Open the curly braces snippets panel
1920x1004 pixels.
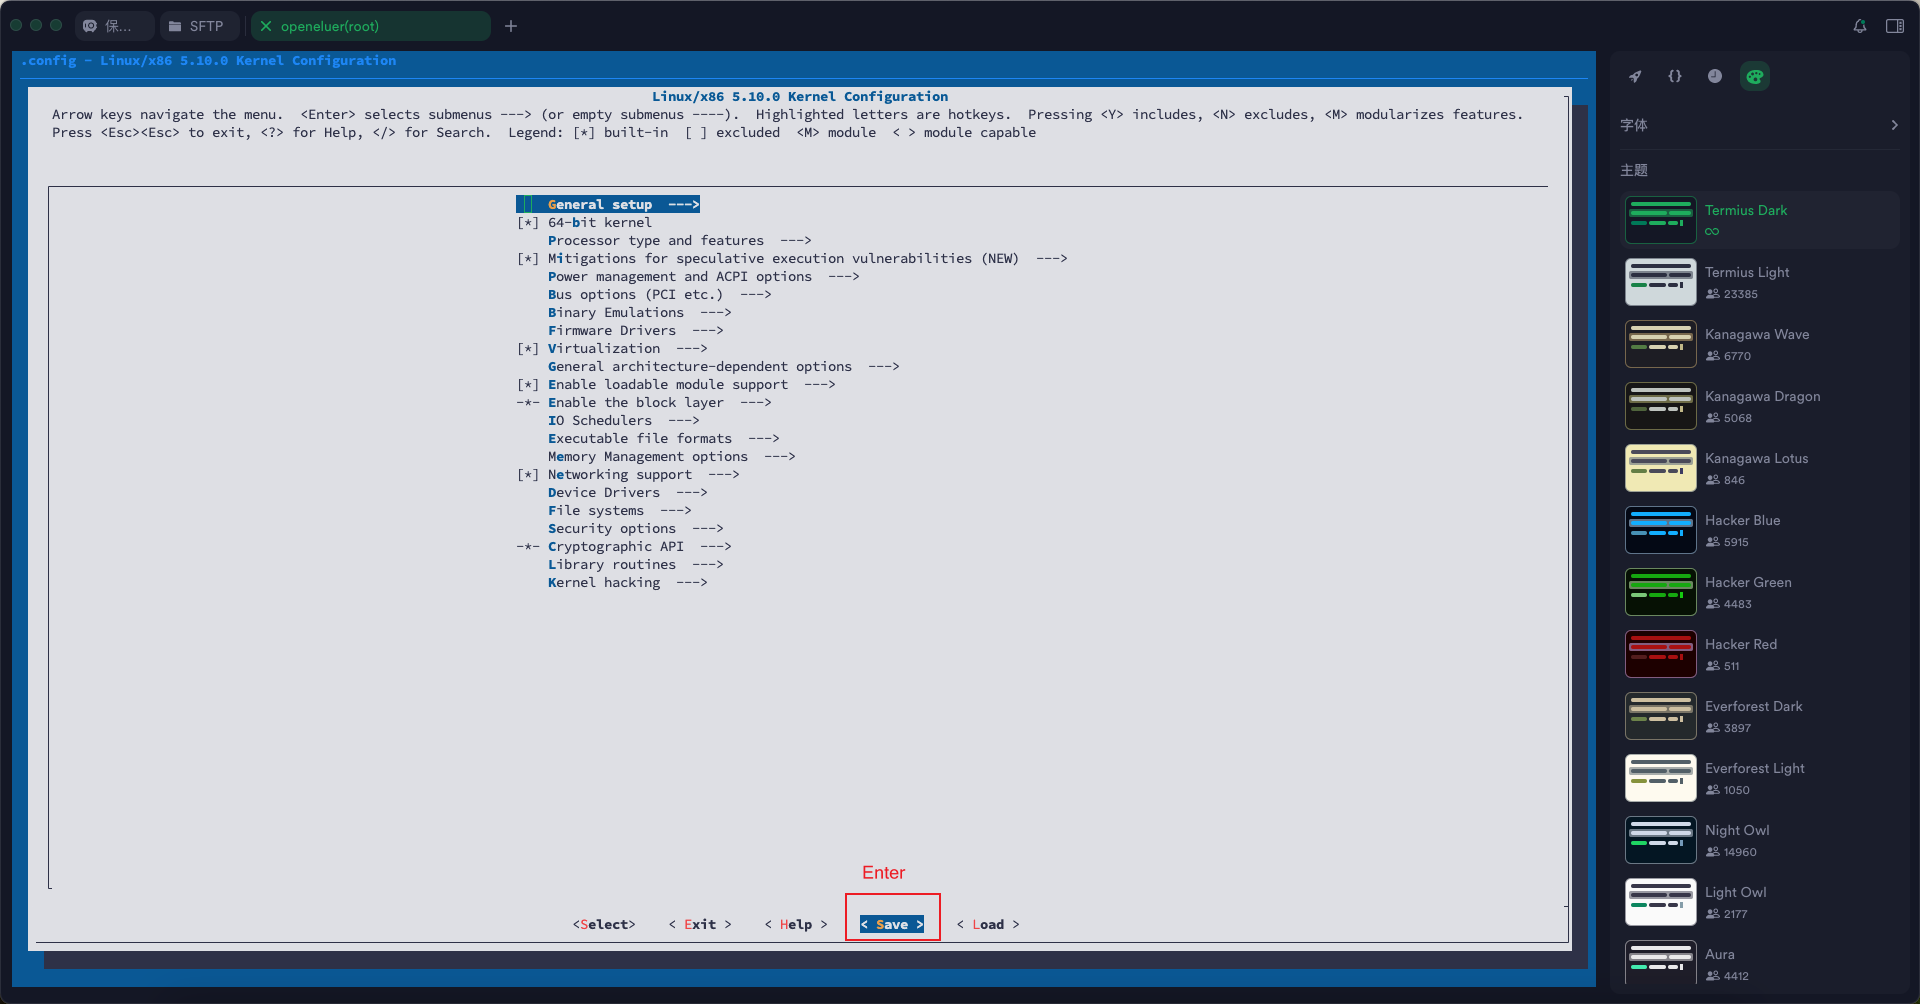tap(1675, 77)
